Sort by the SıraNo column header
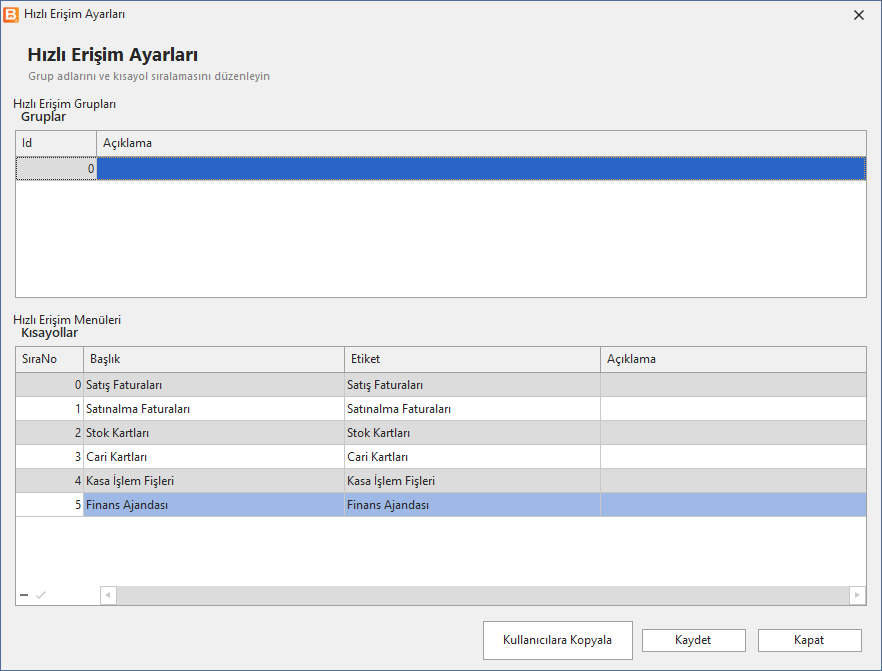Image resolution: width=882 pixels, height=671 pixels. coord(50,359)
